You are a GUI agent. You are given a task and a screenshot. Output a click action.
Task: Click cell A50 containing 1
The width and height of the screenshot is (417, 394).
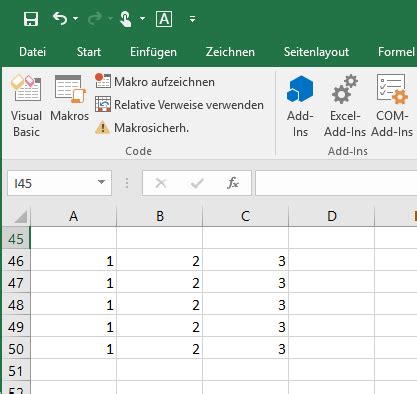[x=73, y=349]
